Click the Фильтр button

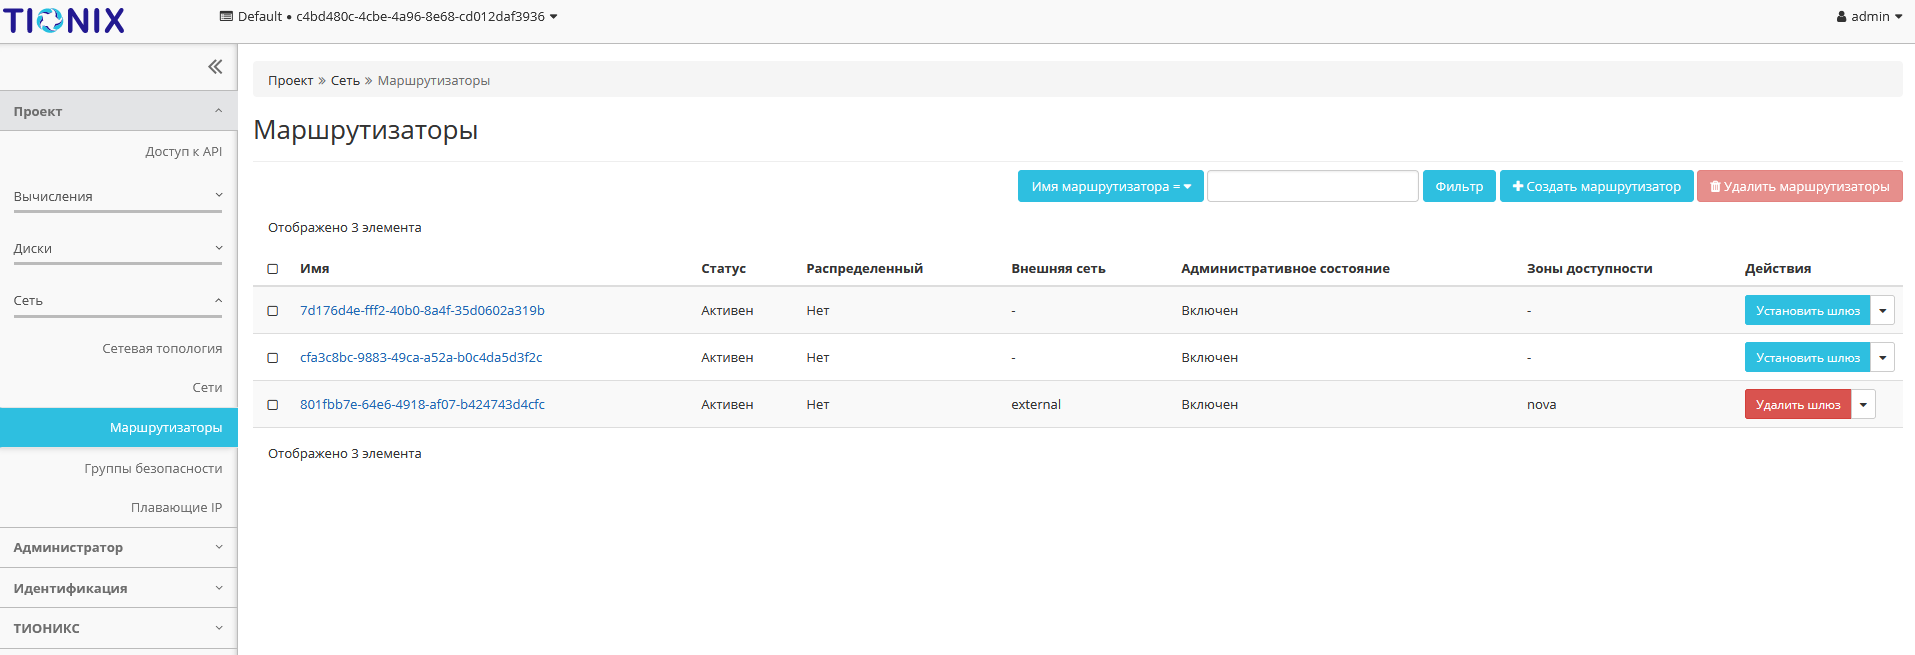point(1459,187)
